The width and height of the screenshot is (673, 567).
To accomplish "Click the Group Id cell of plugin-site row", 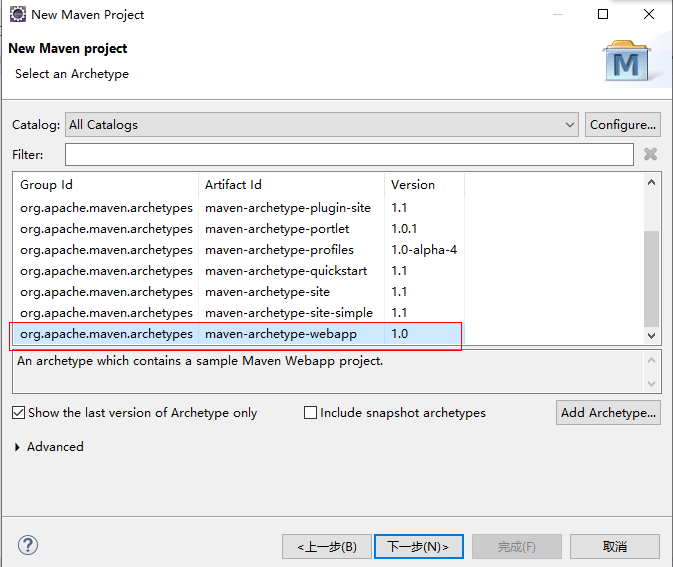I will 106,208.
